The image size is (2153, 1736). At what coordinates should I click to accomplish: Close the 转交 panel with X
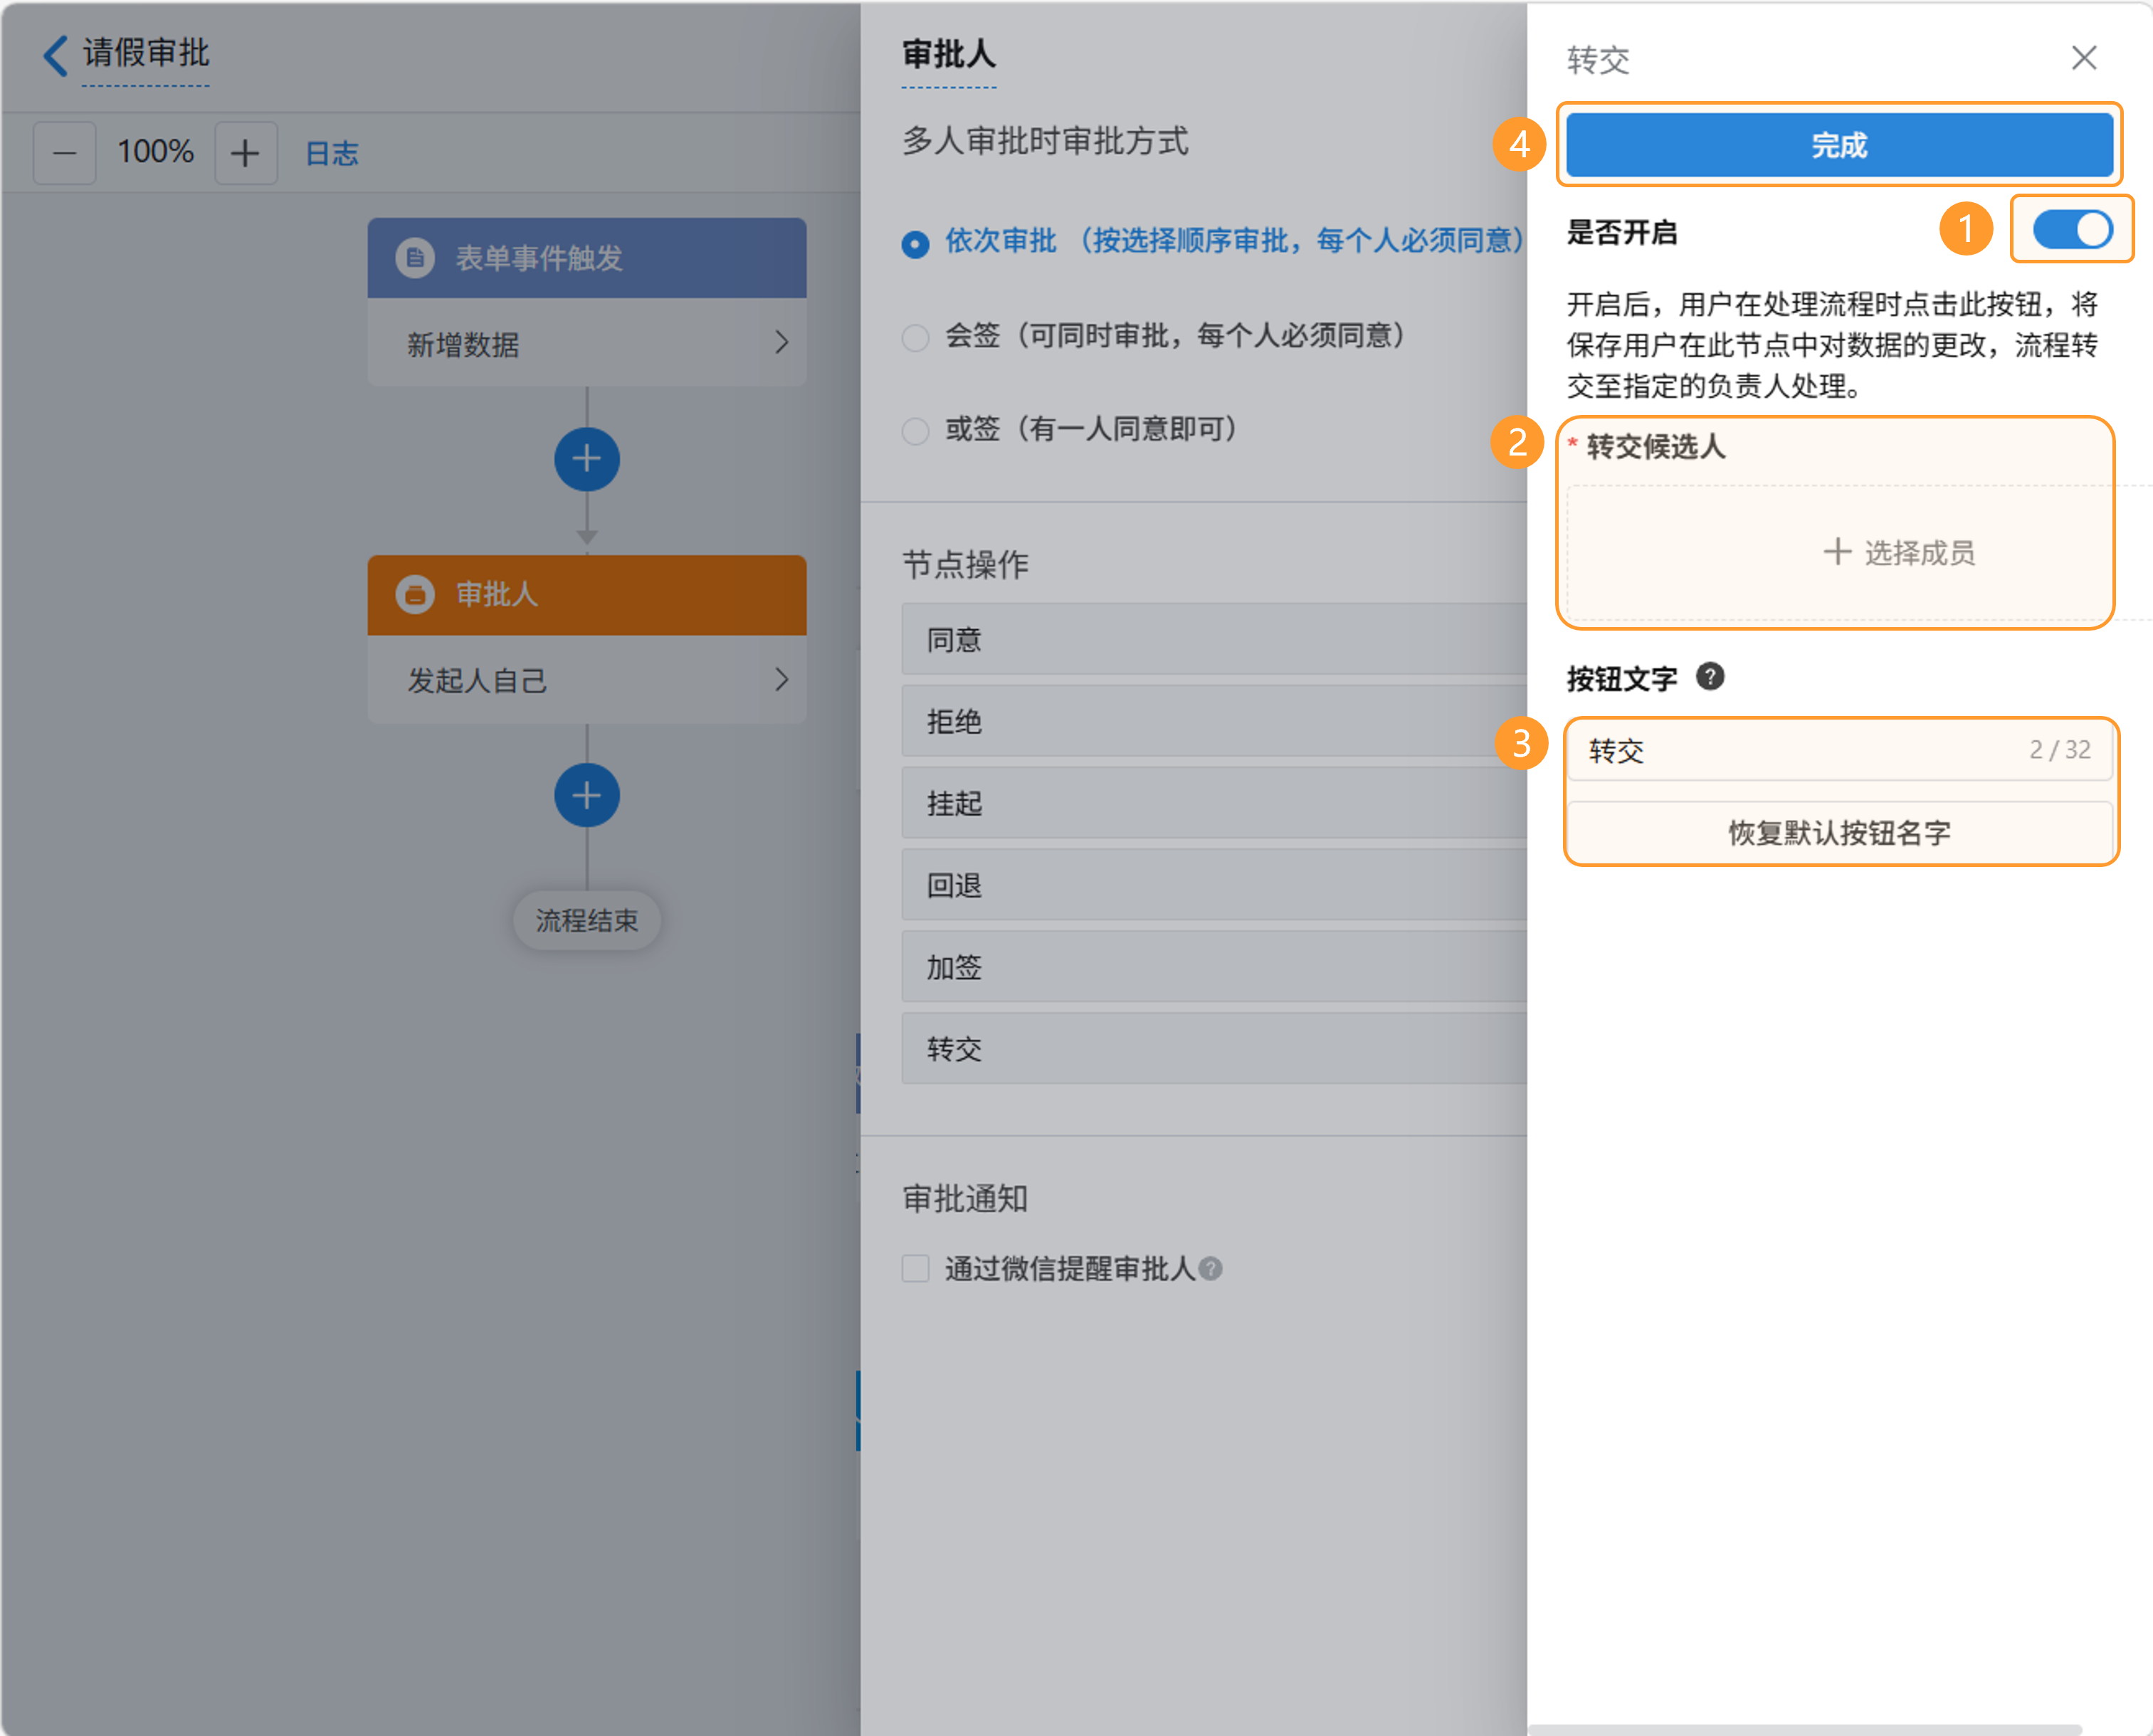pyautogui.click(x=2084, y=58)
